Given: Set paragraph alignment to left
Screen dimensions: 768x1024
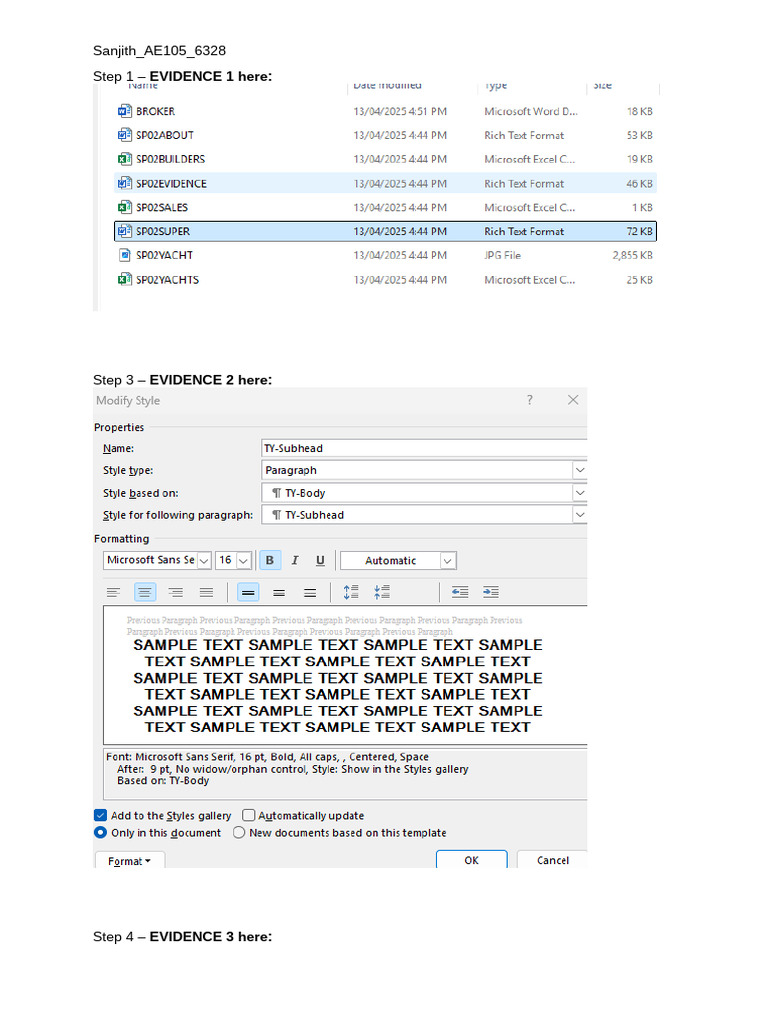Looking at the screenshot, I should coord(114,592).
